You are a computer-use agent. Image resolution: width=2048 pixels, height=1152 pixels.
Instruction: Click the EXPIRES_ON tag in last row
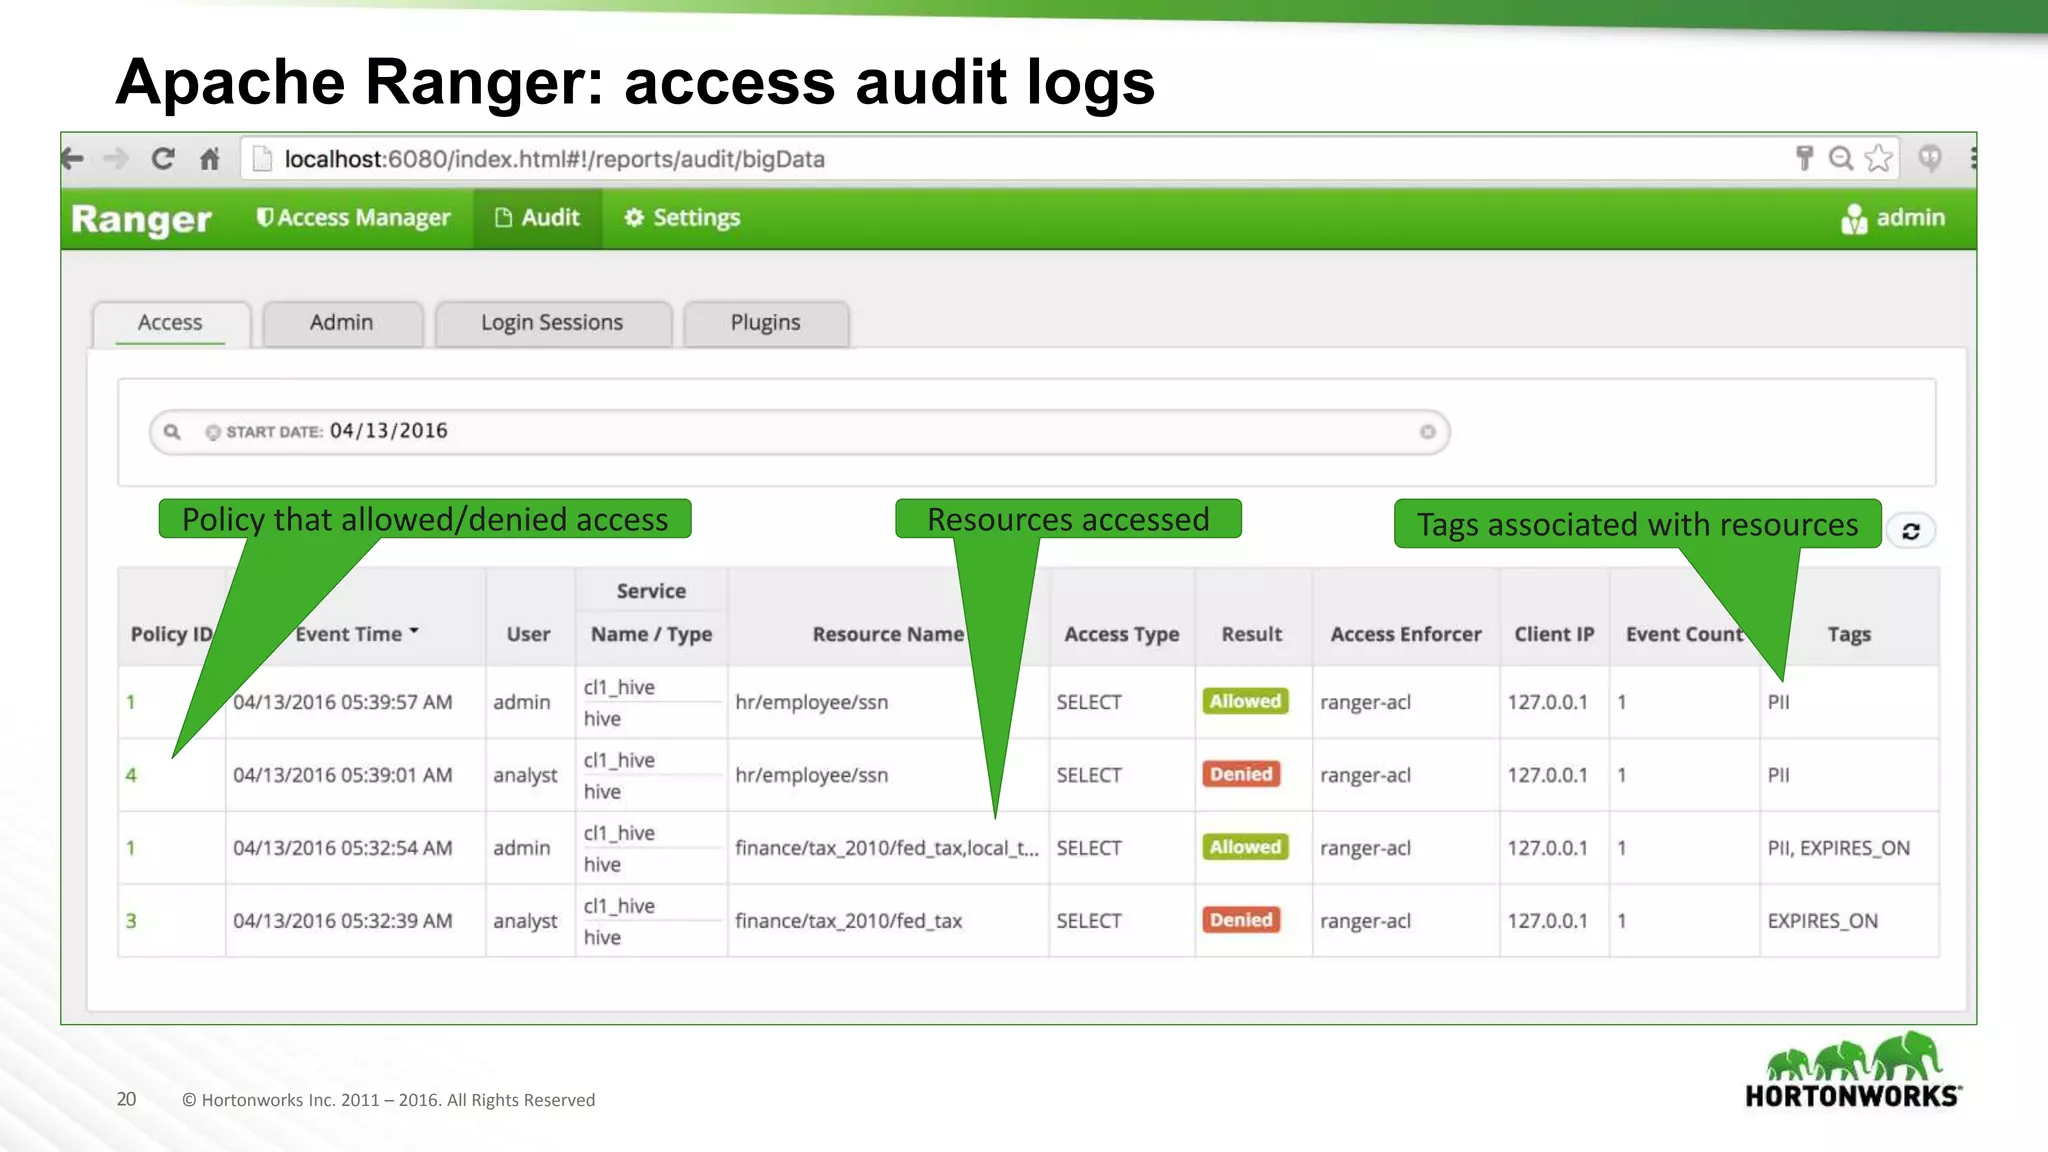1822,921
